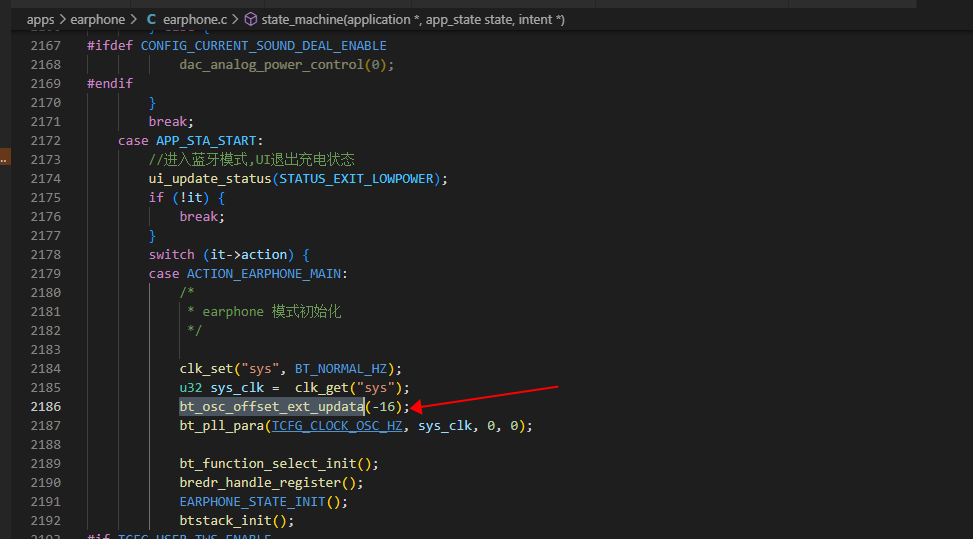This screenshot has width=973, height=539.
Task: Open the earphone folder breadcrumb
Action: click(97, 20)
